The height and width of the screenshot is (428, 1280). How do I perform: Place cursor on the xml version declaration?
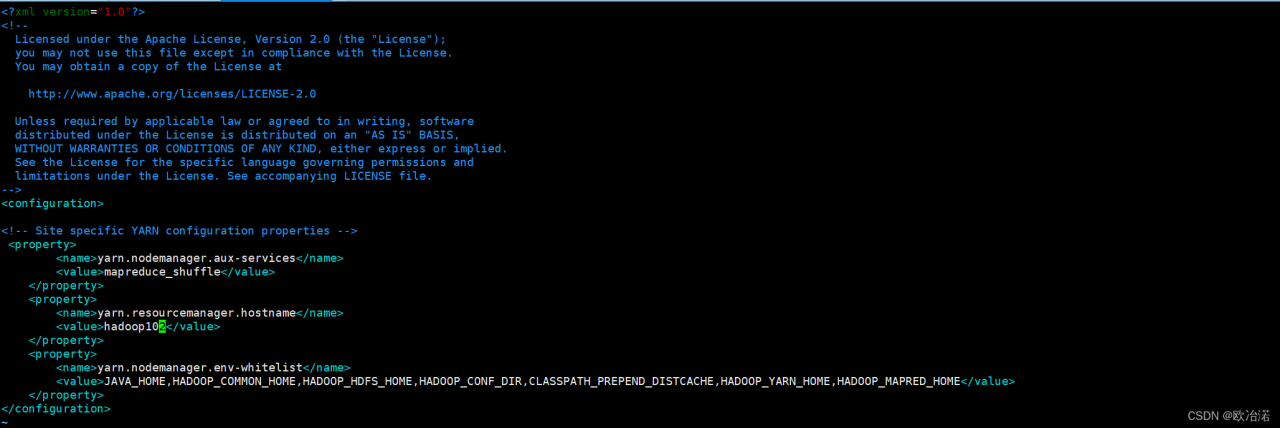point(73,12)
